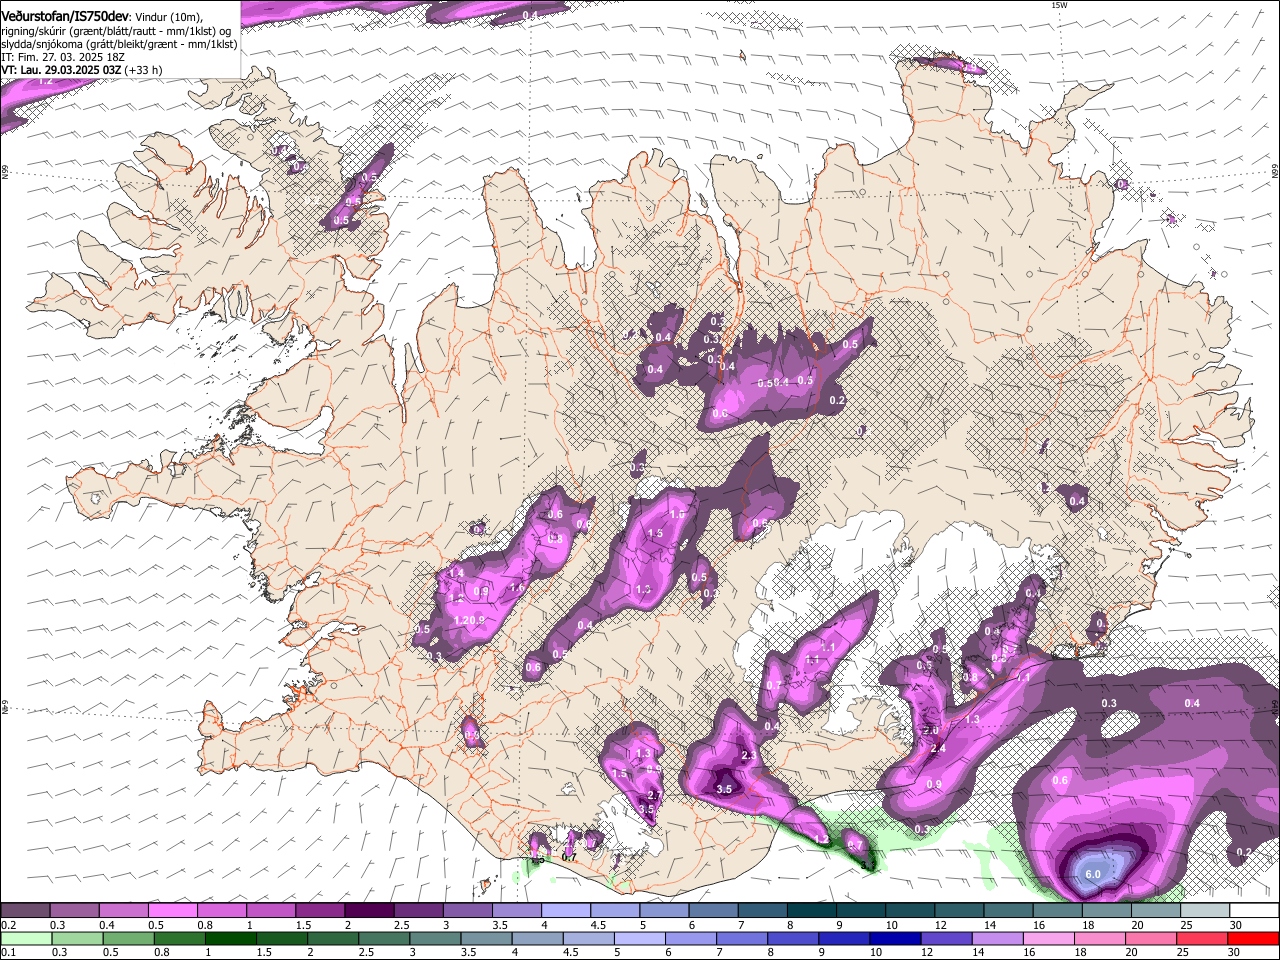This screenshot has width=1280, height=960.
Task: Click the 2.0 precipitation label on the map
Action: click(931, 730)
